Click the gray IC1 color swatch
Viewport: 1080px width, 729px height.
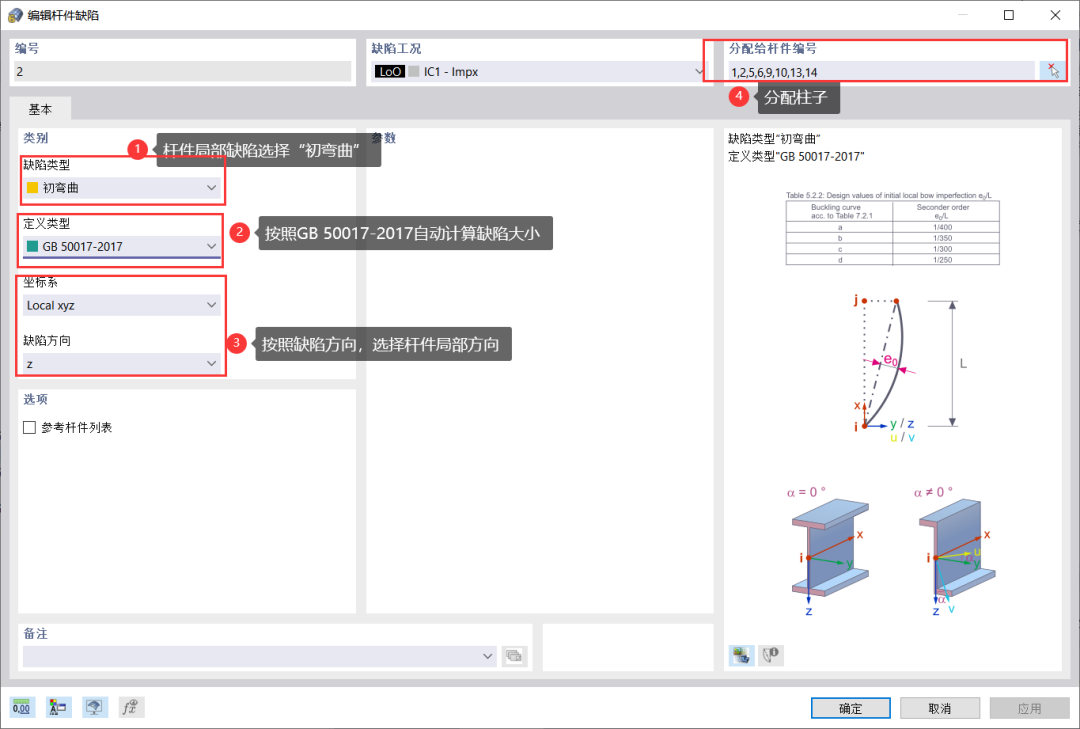[x=414, y=72]
